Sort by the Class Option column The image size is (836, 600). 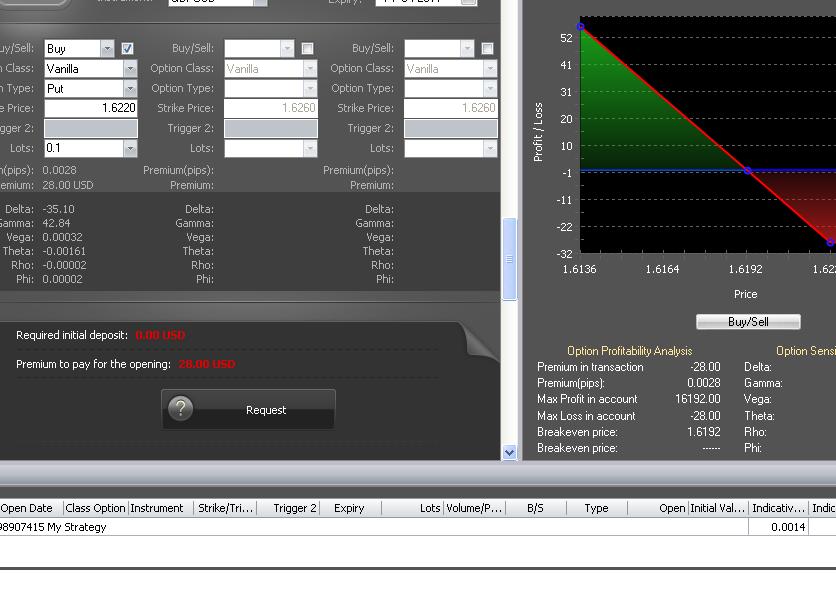pos(95,508)
